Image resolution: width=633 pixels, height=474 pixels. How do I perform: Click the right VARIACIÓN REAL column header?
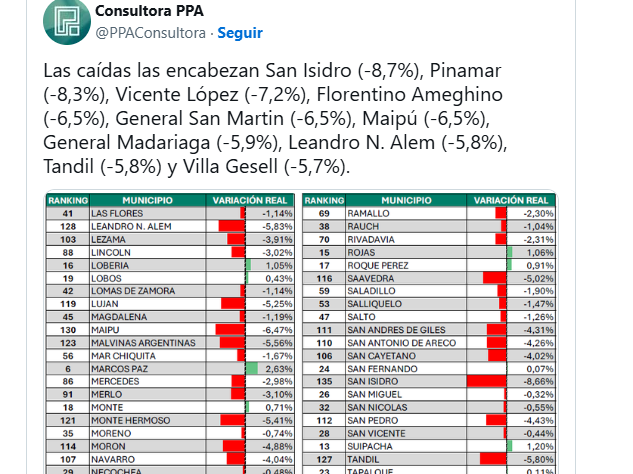click(511, 200)
